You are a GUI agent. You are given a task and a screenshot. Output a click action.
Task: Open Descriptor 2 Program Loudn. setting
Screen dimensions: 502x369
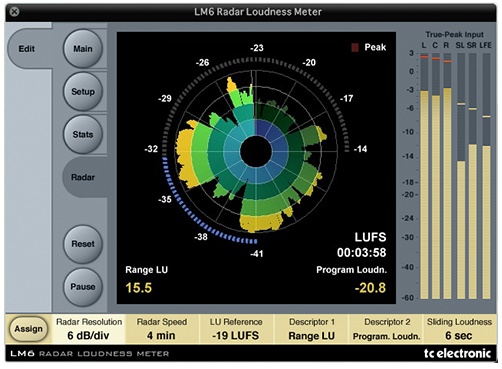(x=386, y=329)
